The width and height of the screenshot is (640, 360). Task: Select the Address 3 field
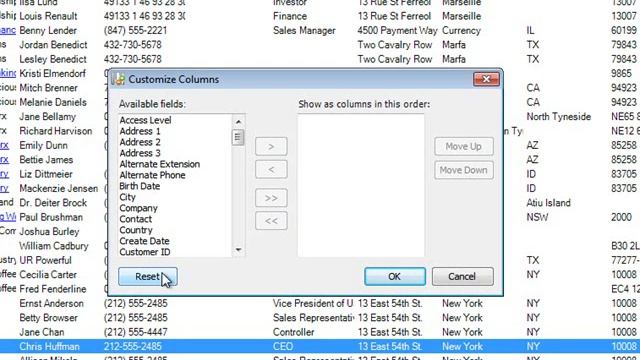(140, 153)
